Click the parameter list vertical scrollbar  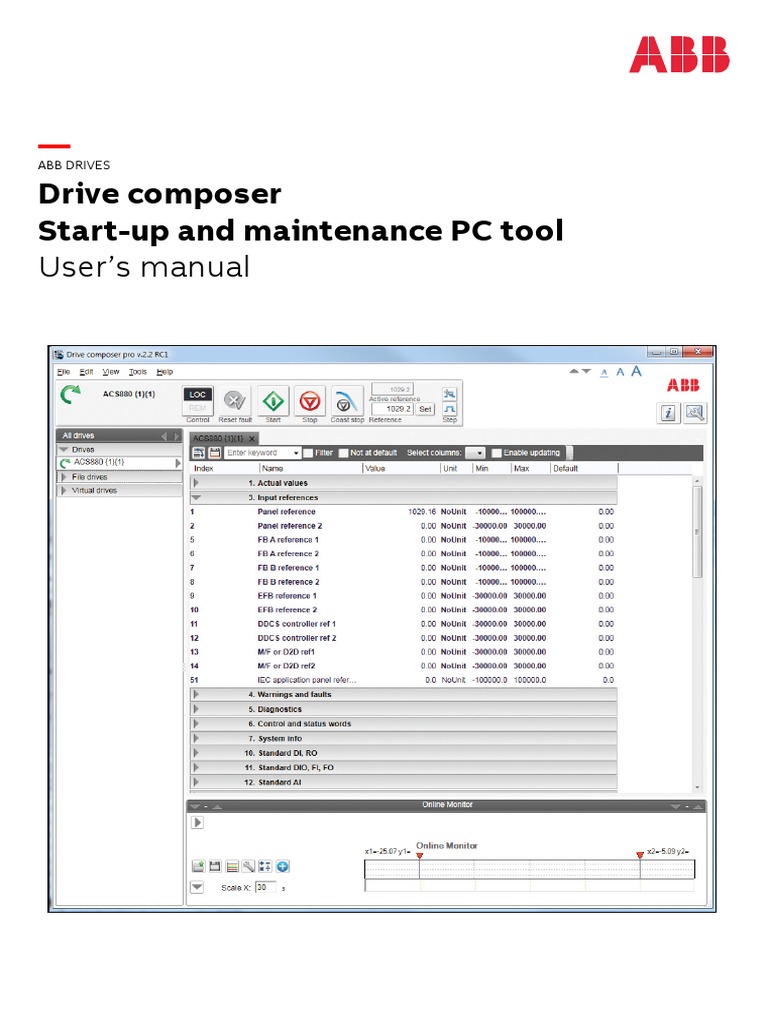697,532
